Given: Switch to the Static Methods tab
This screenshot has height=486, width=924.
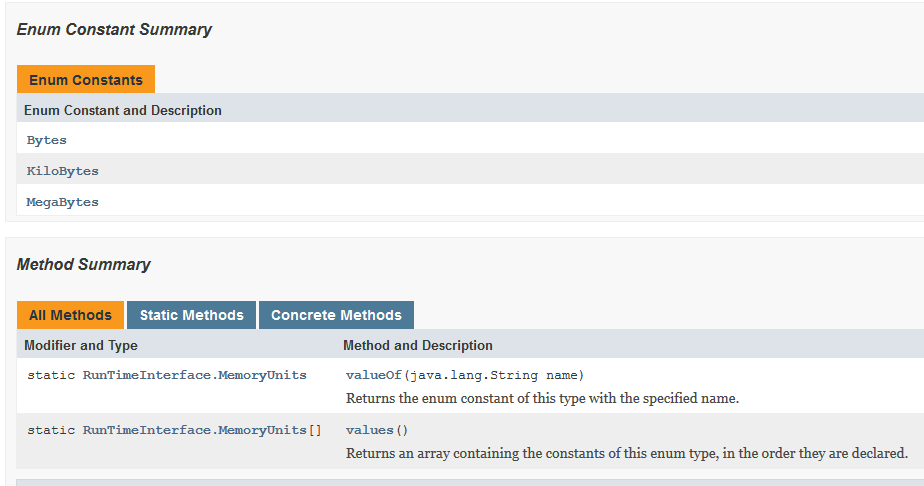Looking at the screenshot, I should coord(192,315).
